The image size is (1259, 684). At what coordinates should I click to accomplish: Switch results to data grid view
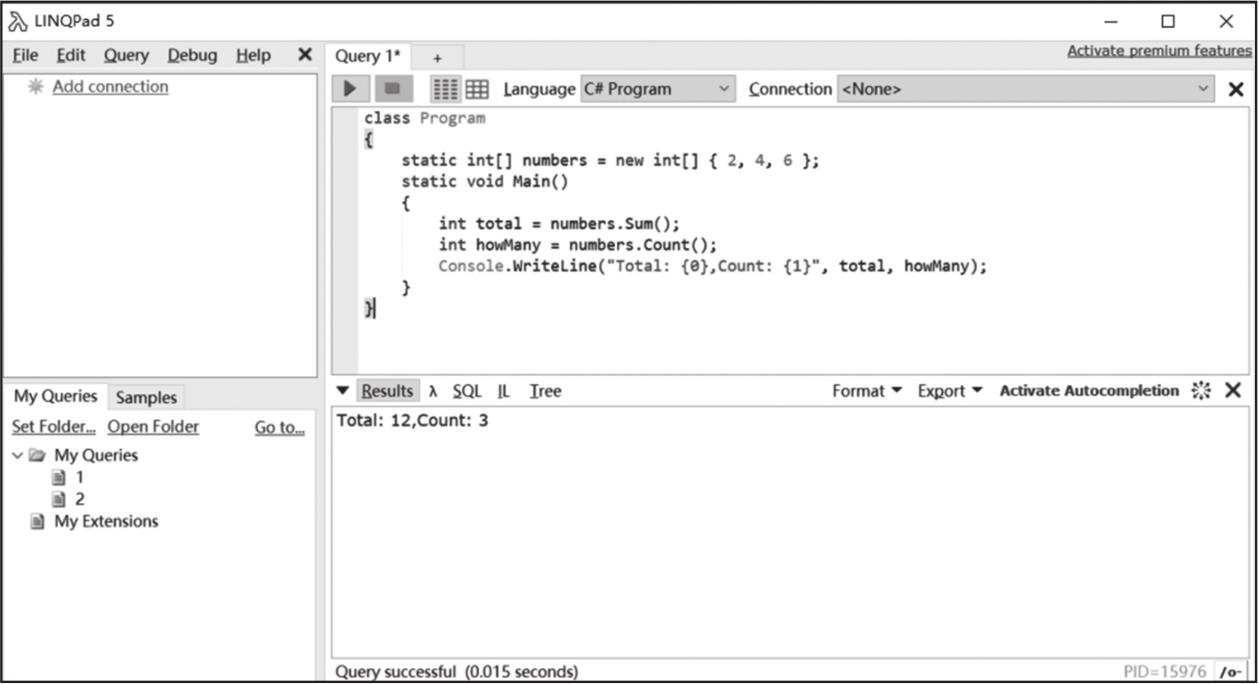point(477,89)
